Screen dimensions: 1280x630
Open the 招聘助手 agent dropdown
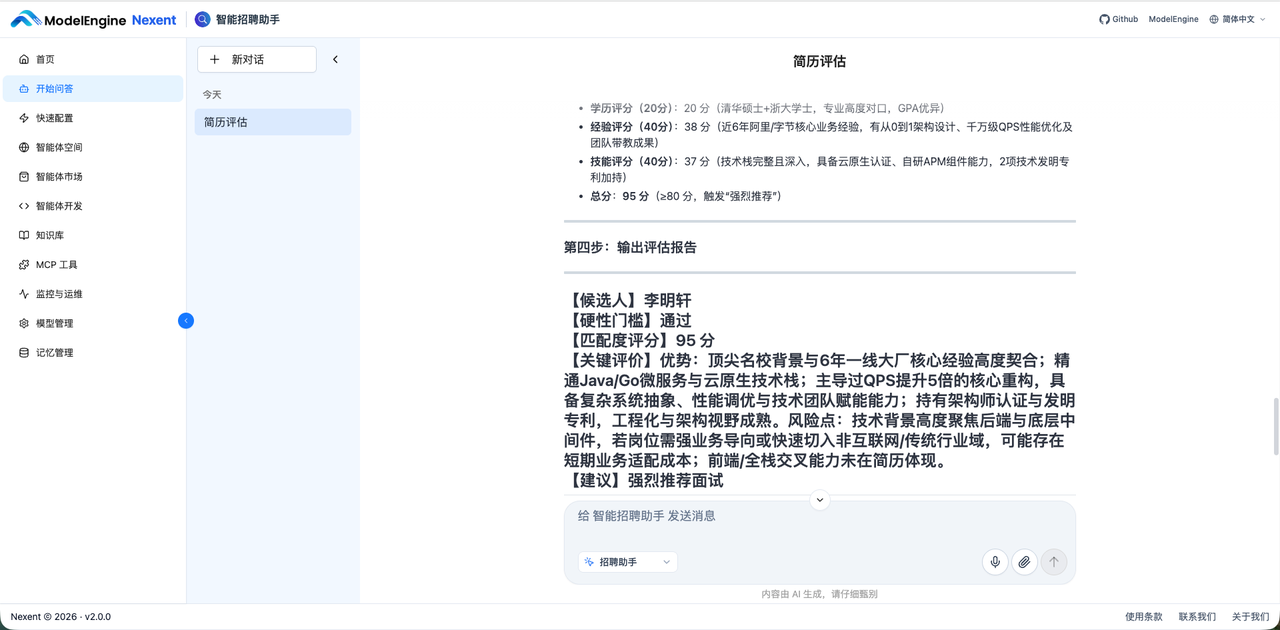627,562
